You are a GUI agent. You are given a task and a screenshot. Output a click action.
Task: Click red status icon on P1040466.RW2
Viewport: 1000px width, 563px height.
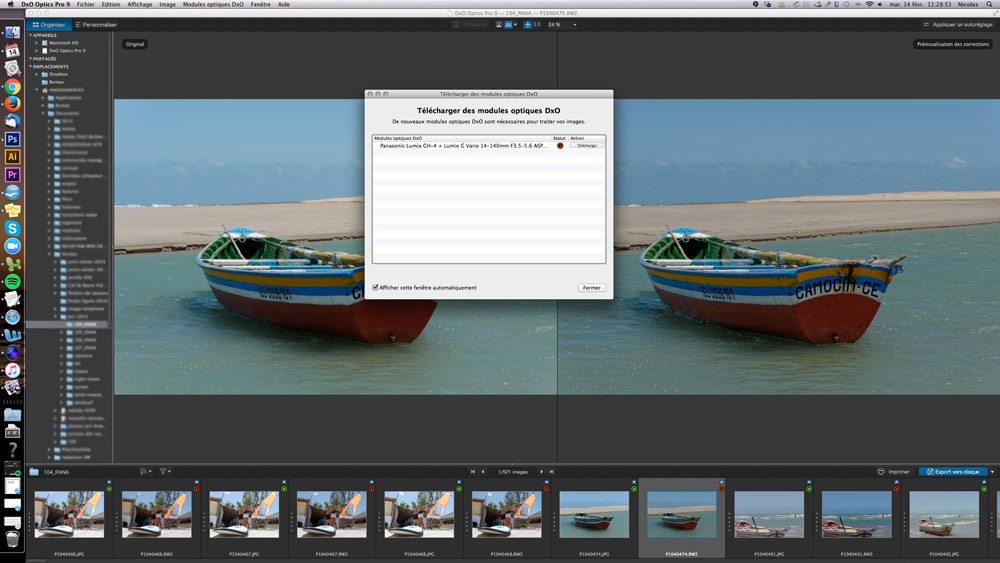coord(196,489)
